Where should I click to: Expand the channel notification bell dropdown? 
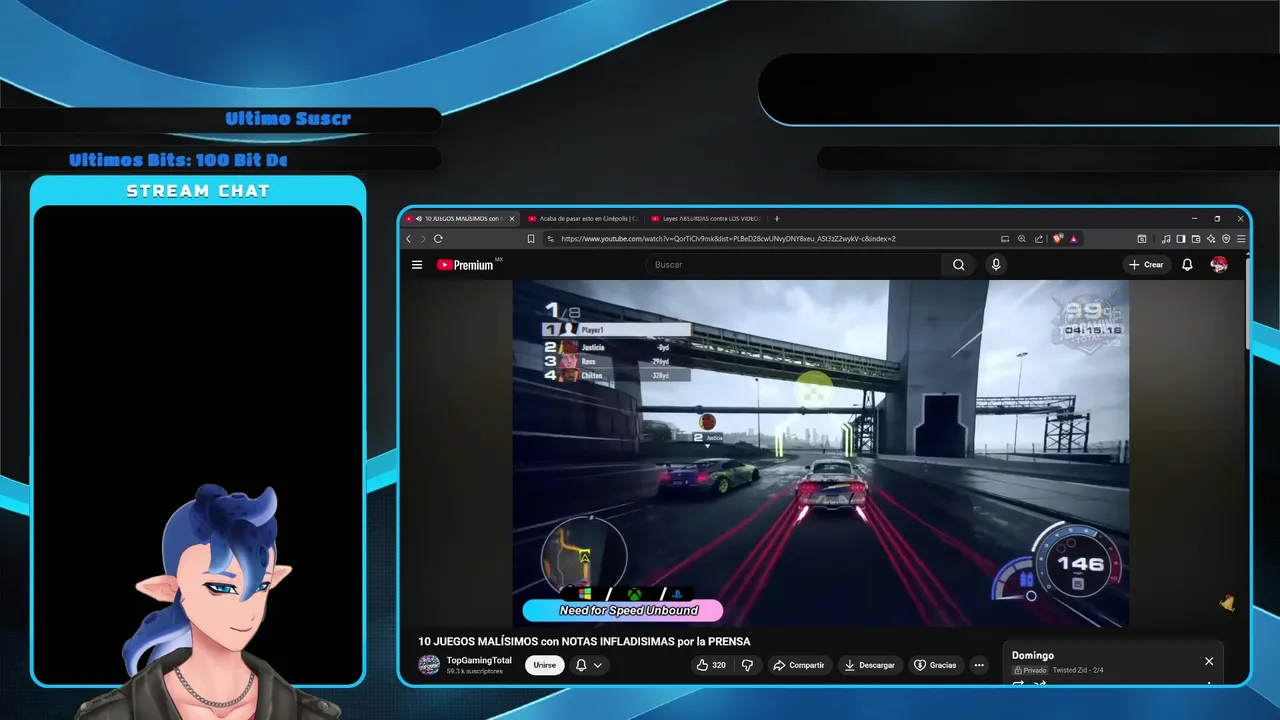[x=588, y=665]
